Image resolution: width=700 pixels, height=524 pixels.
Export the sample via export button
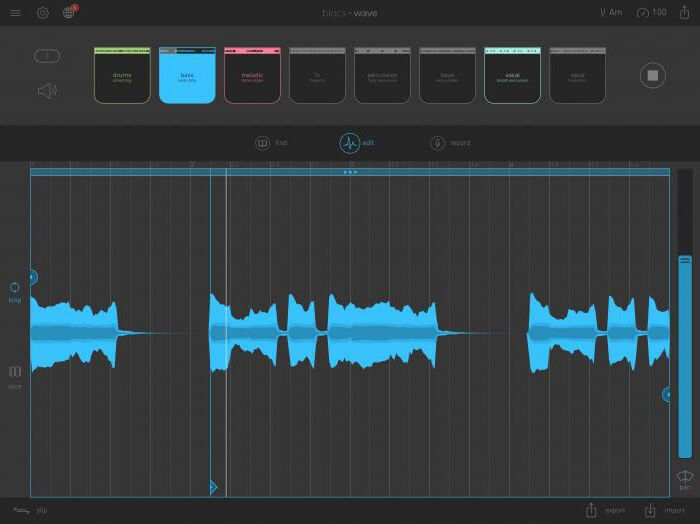coord(605,510)
